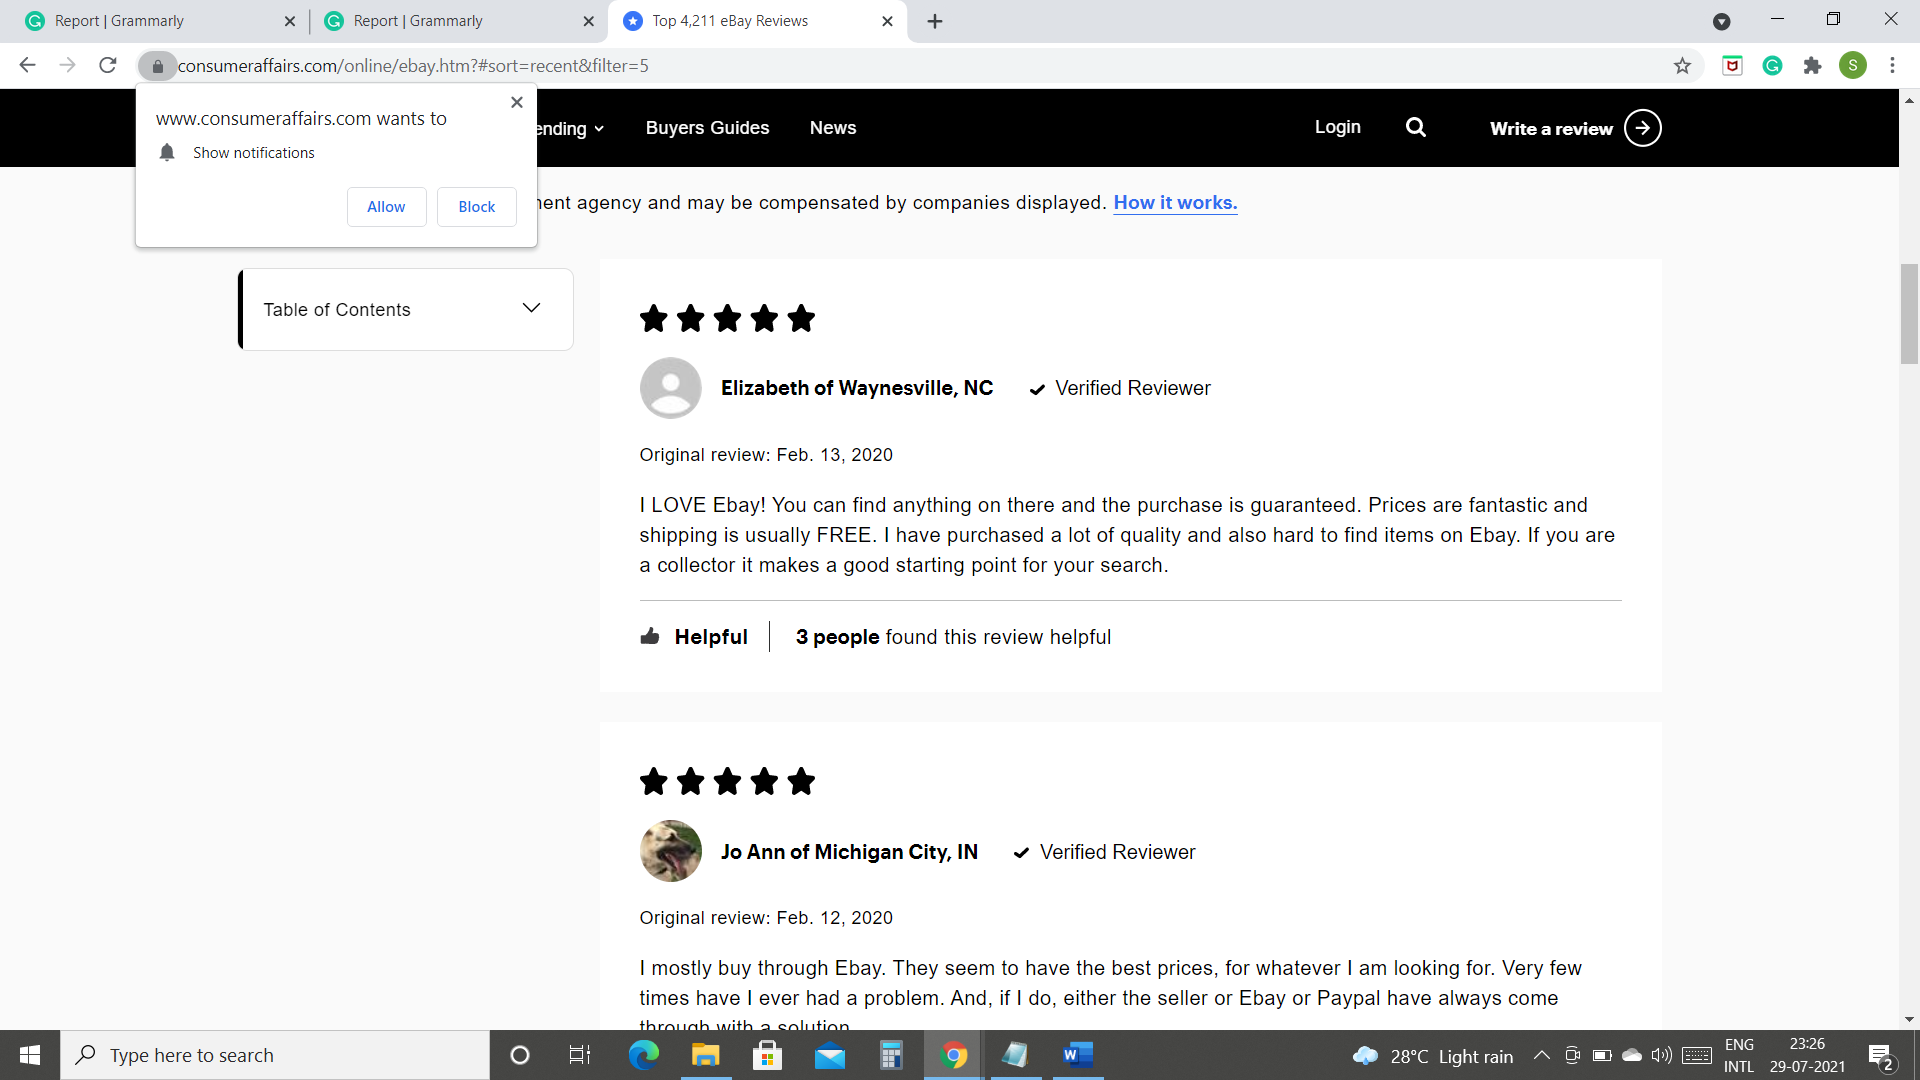Launch Microsoft Edge from taskbar
The image size is (1920, 1080).
[x=643, y=1055]
